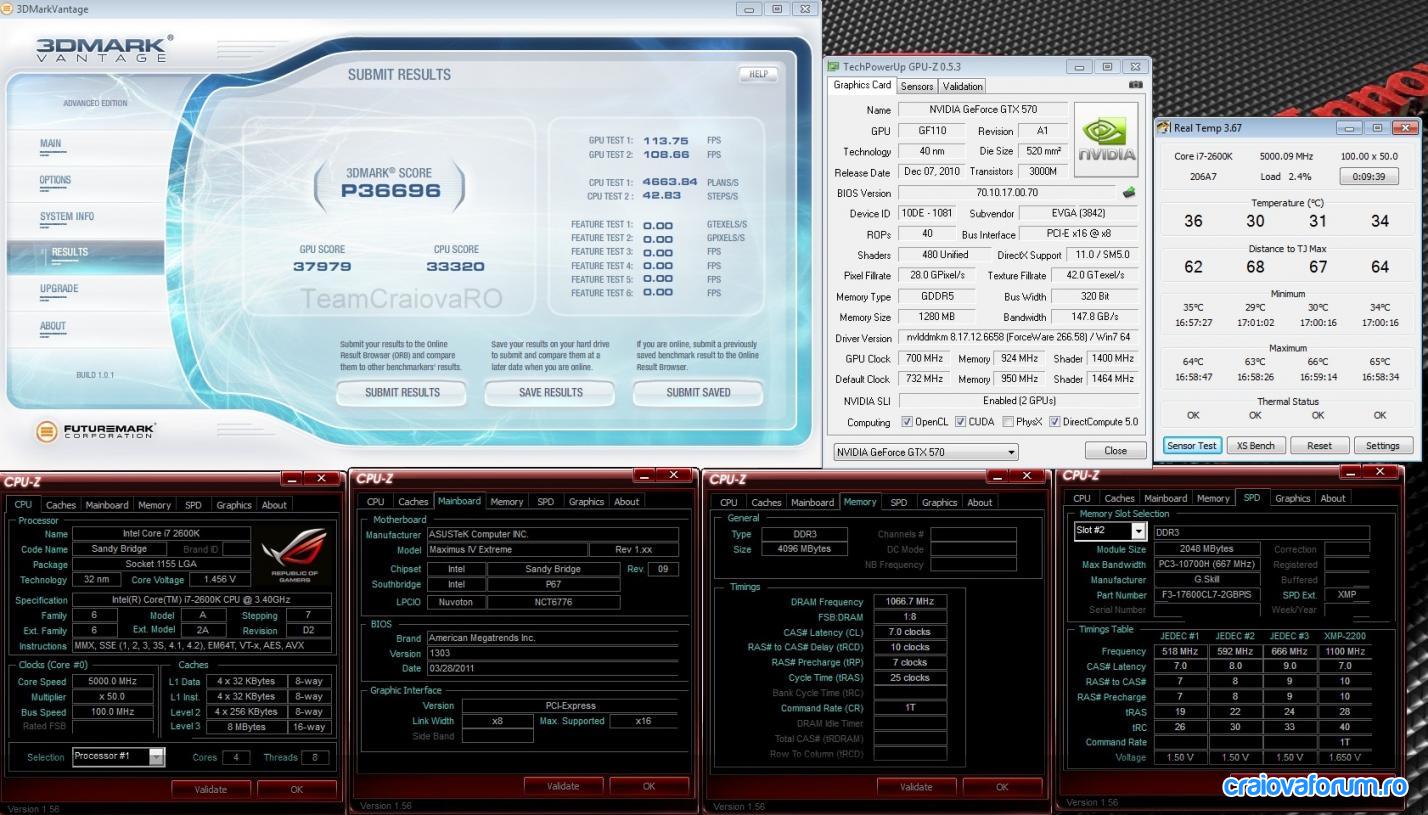Image resolution: width=1428 pixels, height=815 pixels.
Task: Enable the PhysX checkbox in GPU-Z
Action: 1008,422
